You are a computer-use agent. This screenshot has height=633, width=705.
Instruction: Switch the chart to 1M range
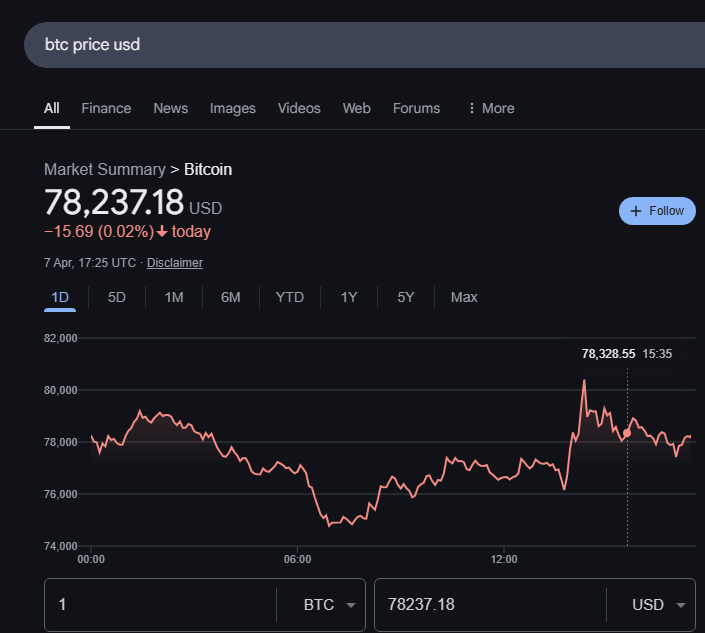coord(174,297)
